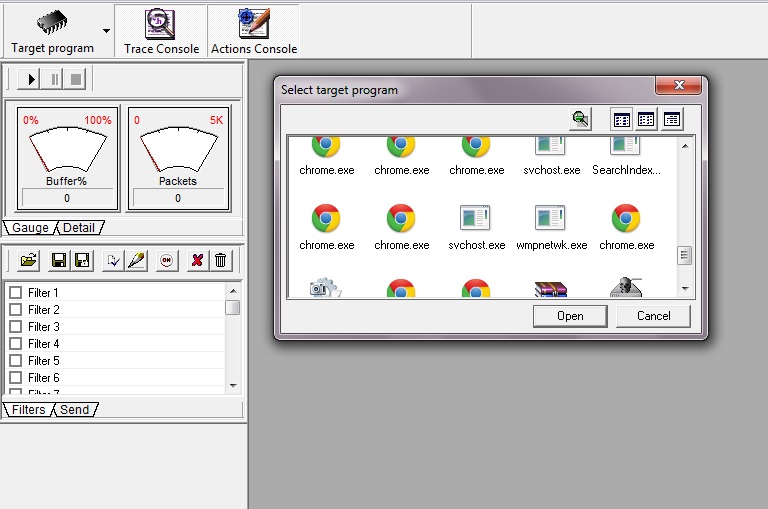Click the process list scrollbar thumb
The height and width of the screenshot is (509, 768).
[685, 255]
